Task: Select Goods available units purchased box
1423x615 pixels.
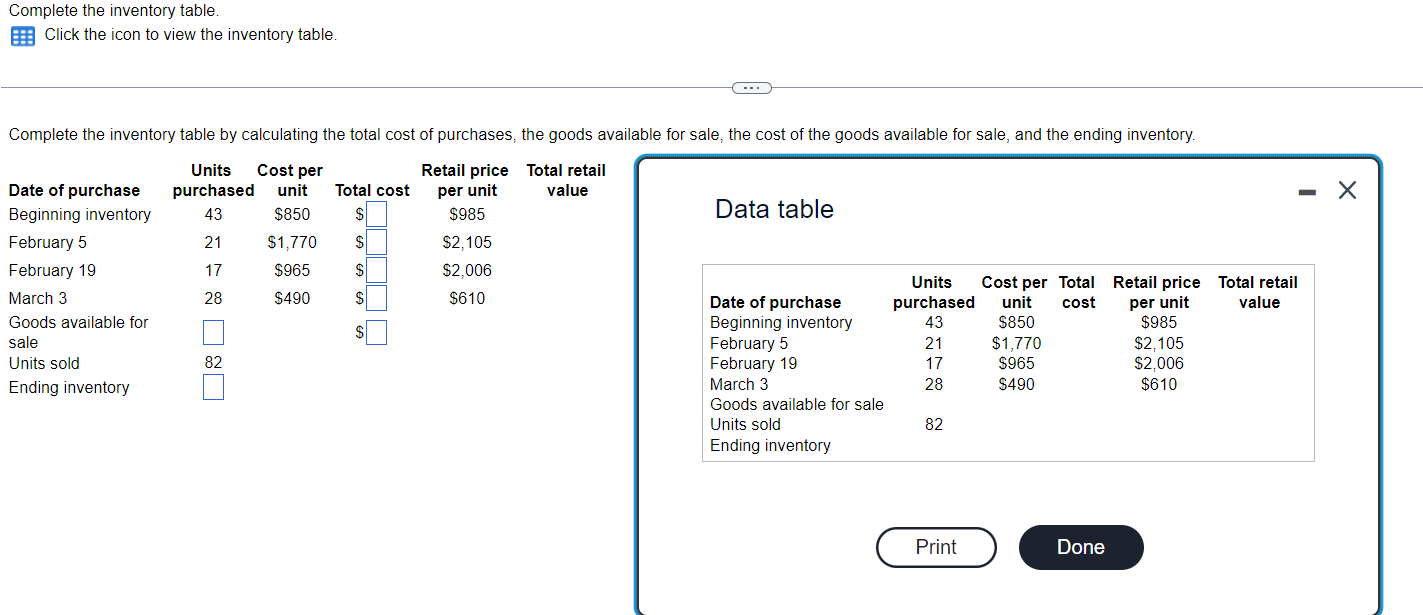Action: click(213, 331)
